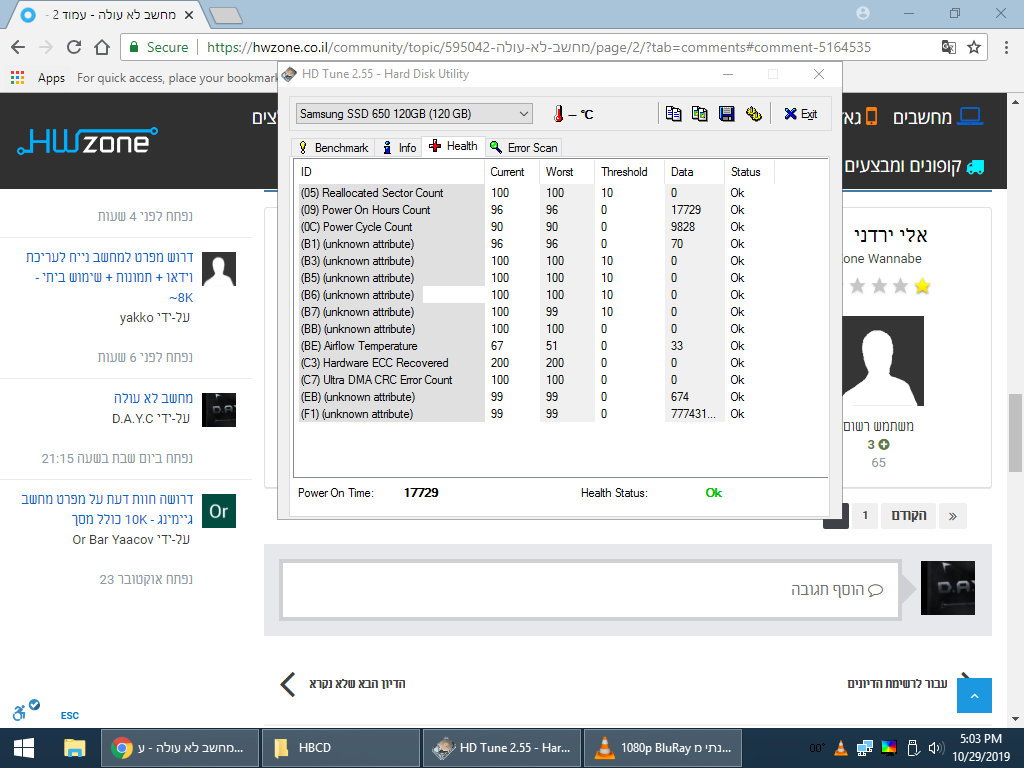Open VLC media player from the taskbar
Image resolution: width=1024 pixels, height=768 pixels.
[x=663, y=748]
